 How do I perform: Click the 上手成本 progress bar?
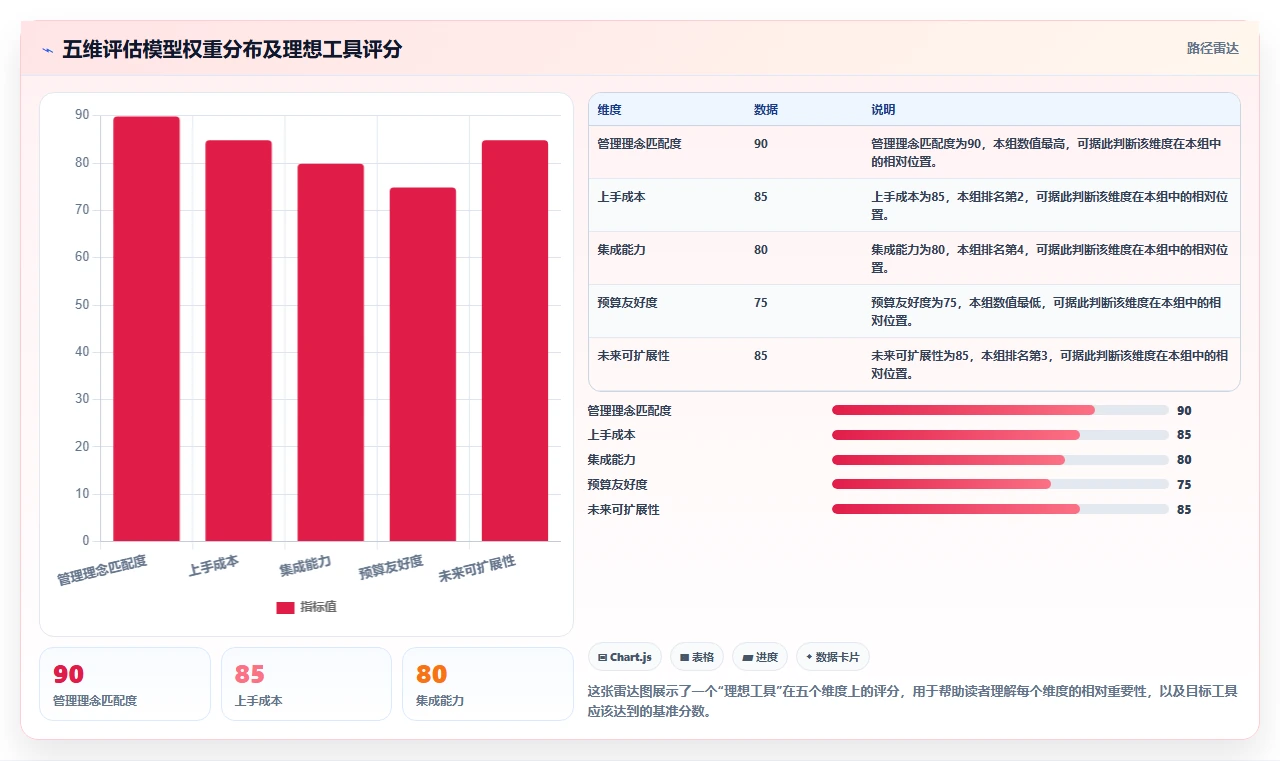point(1000,435)
